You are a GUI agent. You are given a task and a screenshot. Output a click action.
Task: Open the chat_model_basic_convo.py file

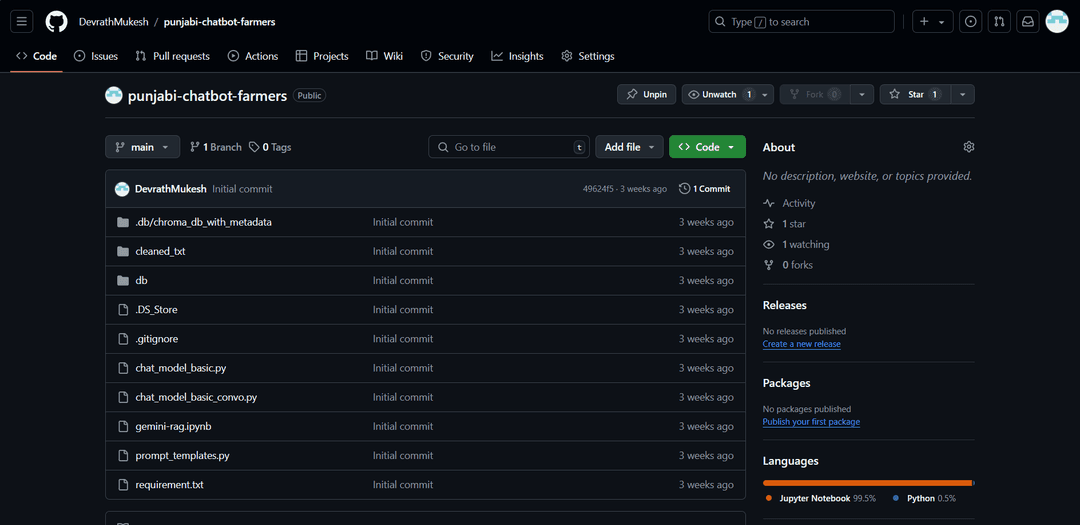(196, 397)
